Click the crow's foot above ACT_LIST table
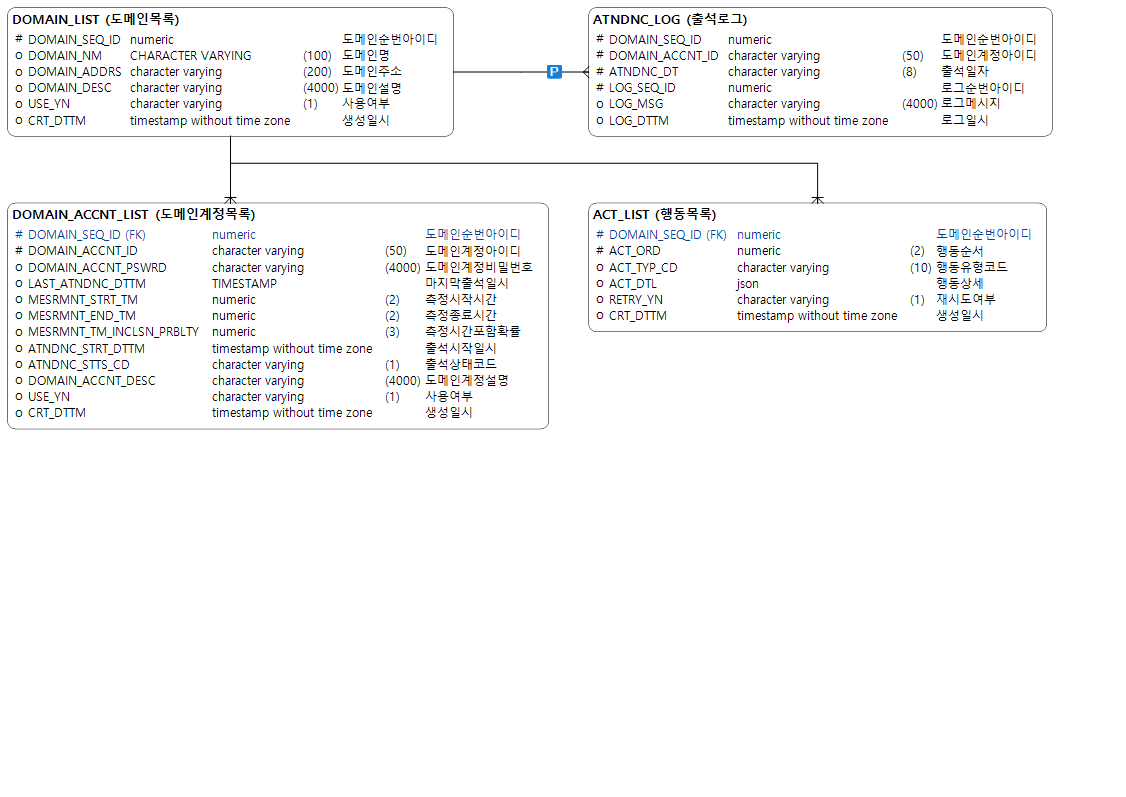1126x797 pixels. [817, 198]
